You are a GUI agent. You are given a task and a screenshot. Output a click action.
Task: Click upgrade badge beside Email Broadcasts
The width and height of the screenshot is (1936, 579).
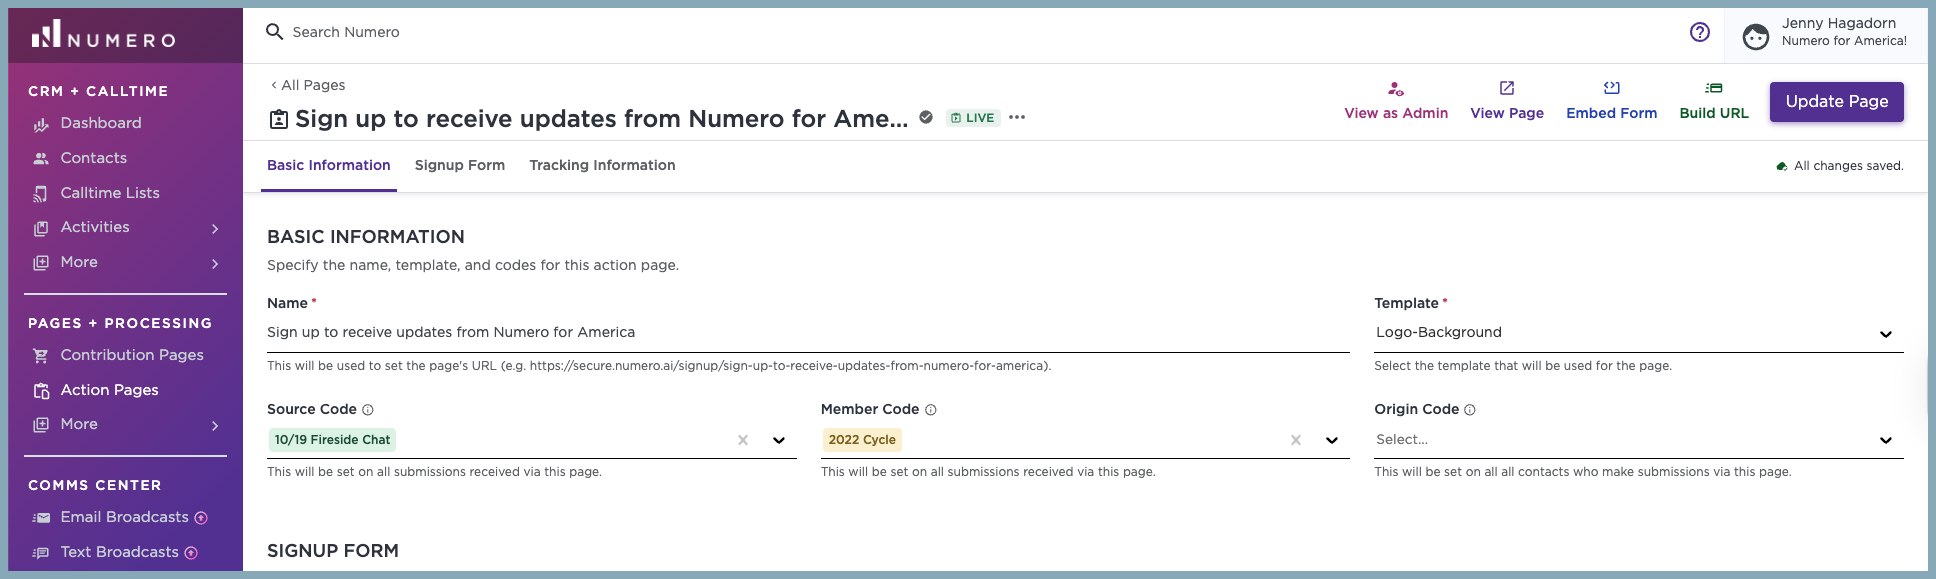[x=201, y=518]
